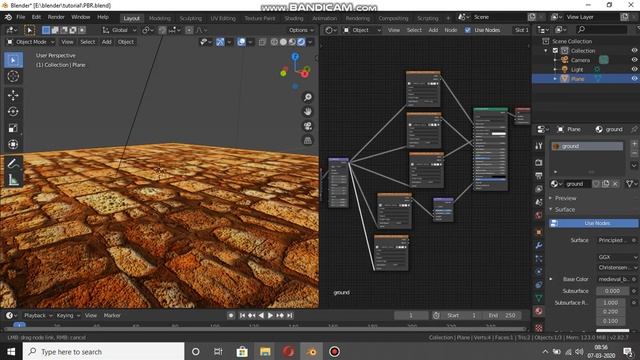Click the Subsurface value slider
The width and height of the screenshot is (640, 360).
point(612,291)
